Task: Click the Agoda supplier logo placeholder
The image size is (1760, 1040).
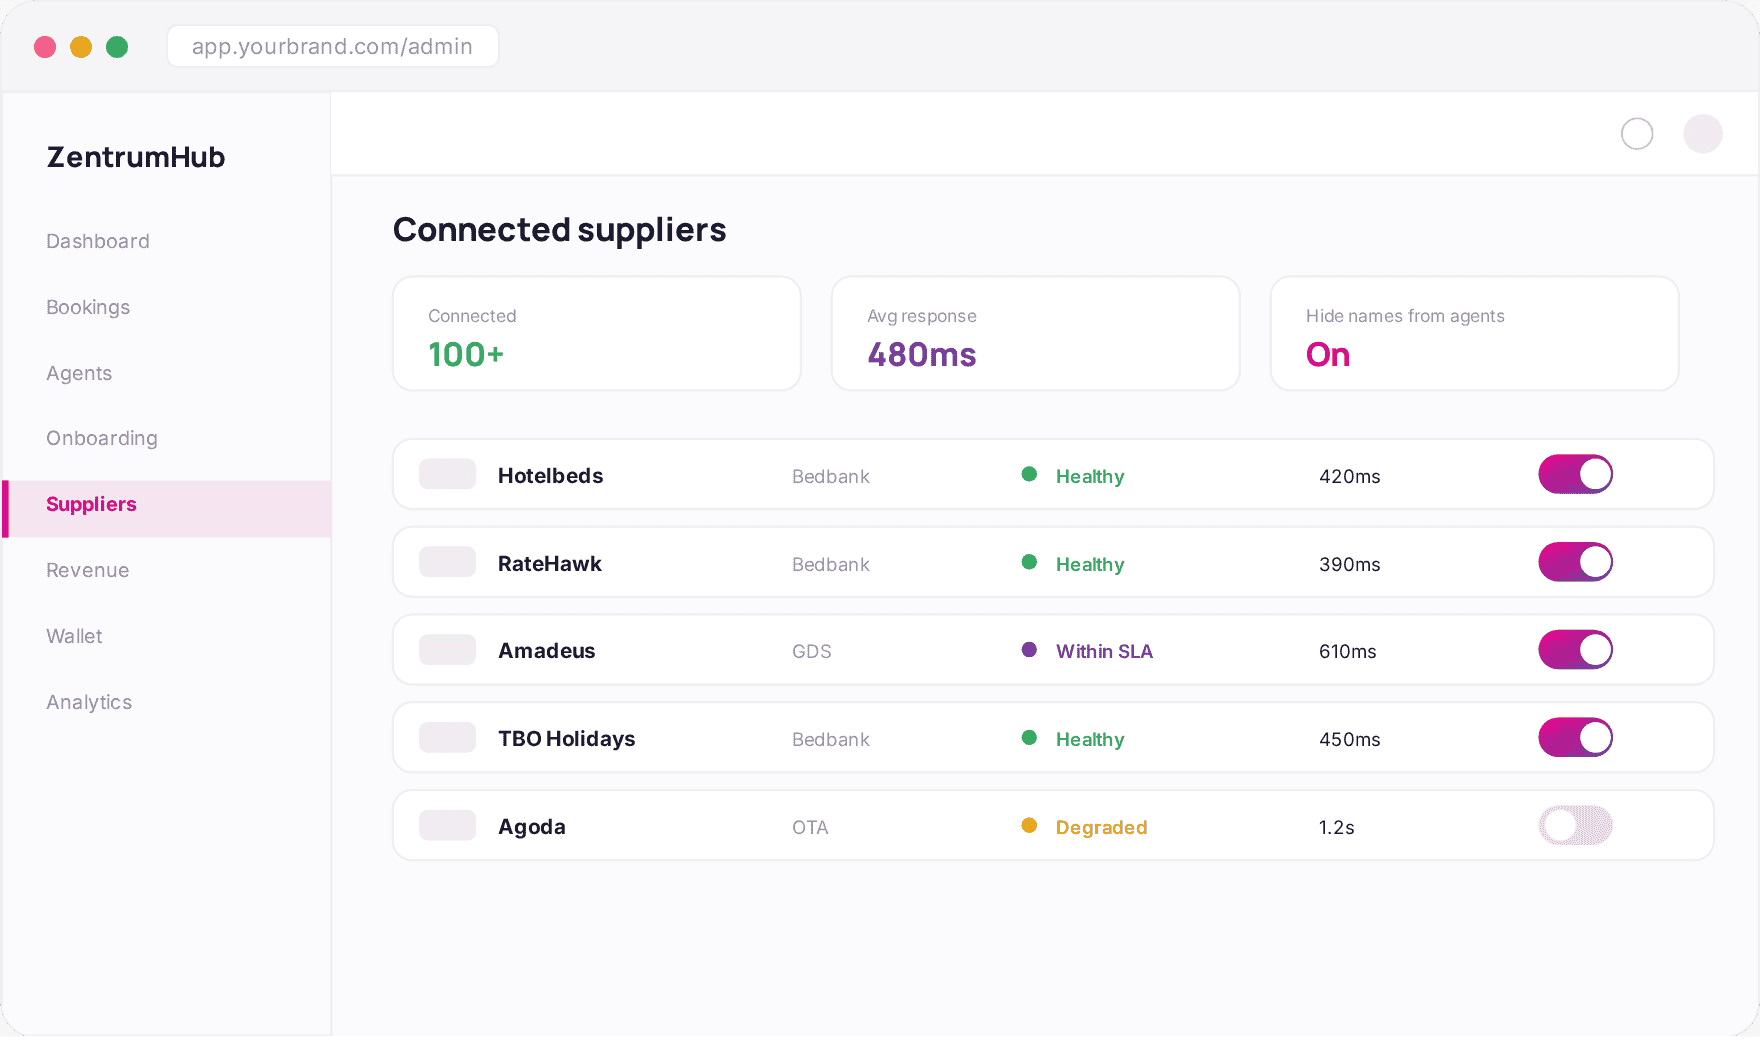Action: [x=447, y=826]
